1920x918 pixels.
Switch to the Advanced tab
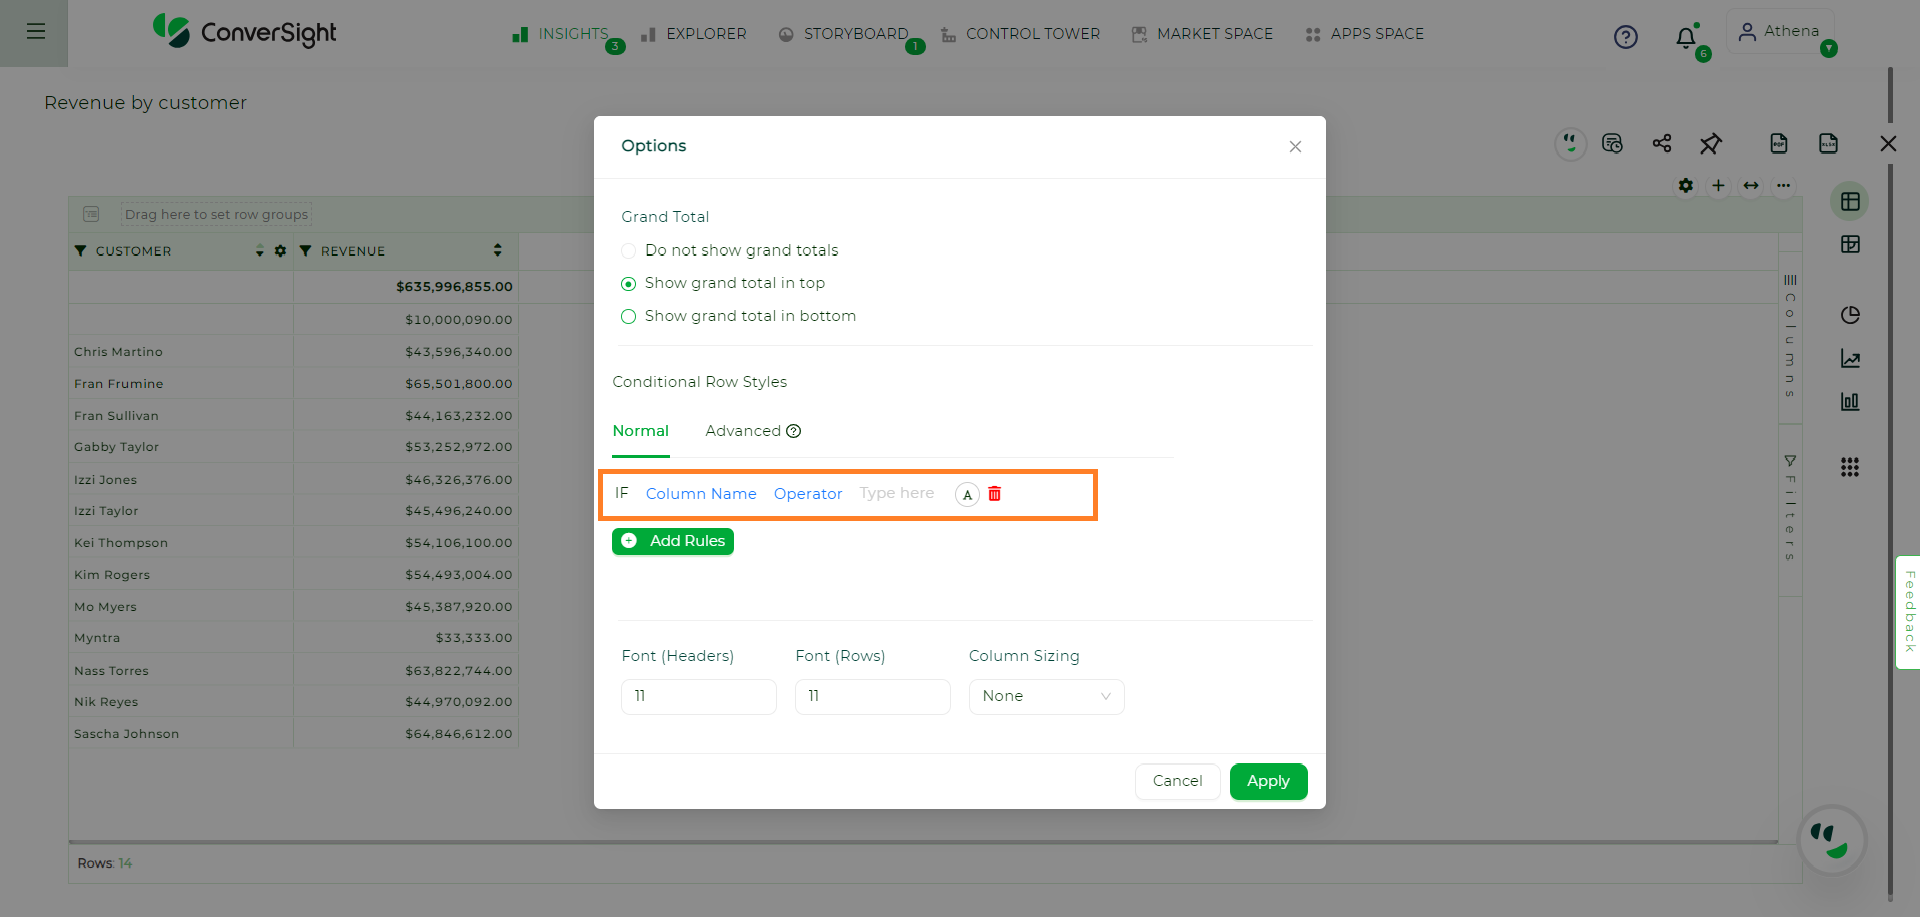pyautogui.click(x=753, y=431)
